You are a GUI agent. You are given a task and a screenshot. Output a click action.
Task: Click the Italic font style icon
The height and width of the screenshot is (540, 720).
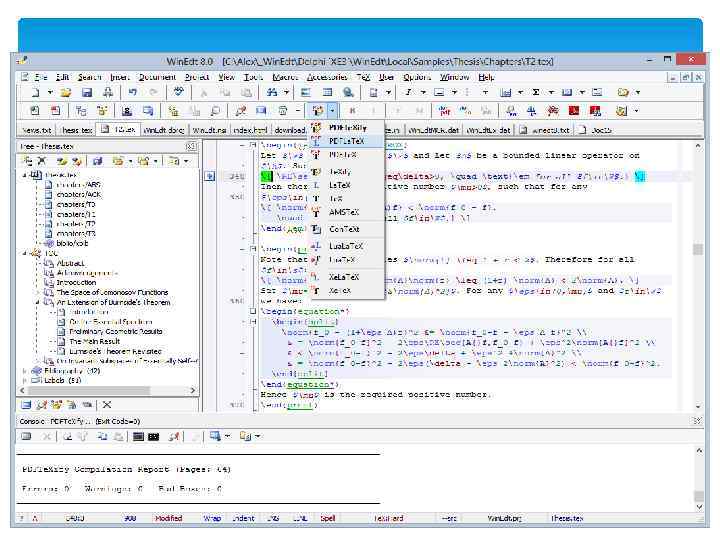pos(408,92)
